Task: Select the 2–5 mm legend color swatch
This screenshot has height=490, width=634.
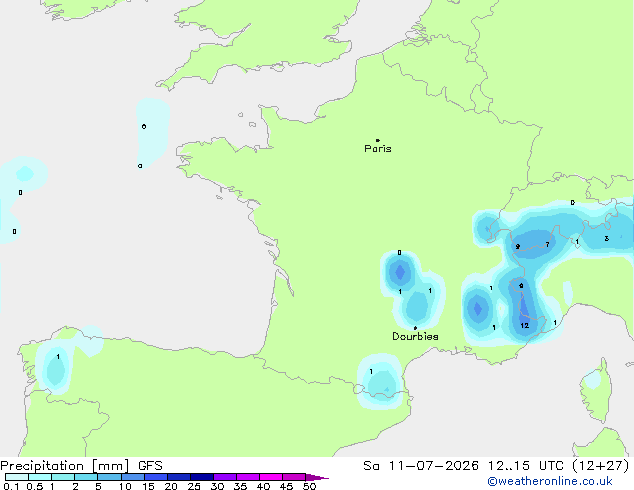Action: point(86,477)
